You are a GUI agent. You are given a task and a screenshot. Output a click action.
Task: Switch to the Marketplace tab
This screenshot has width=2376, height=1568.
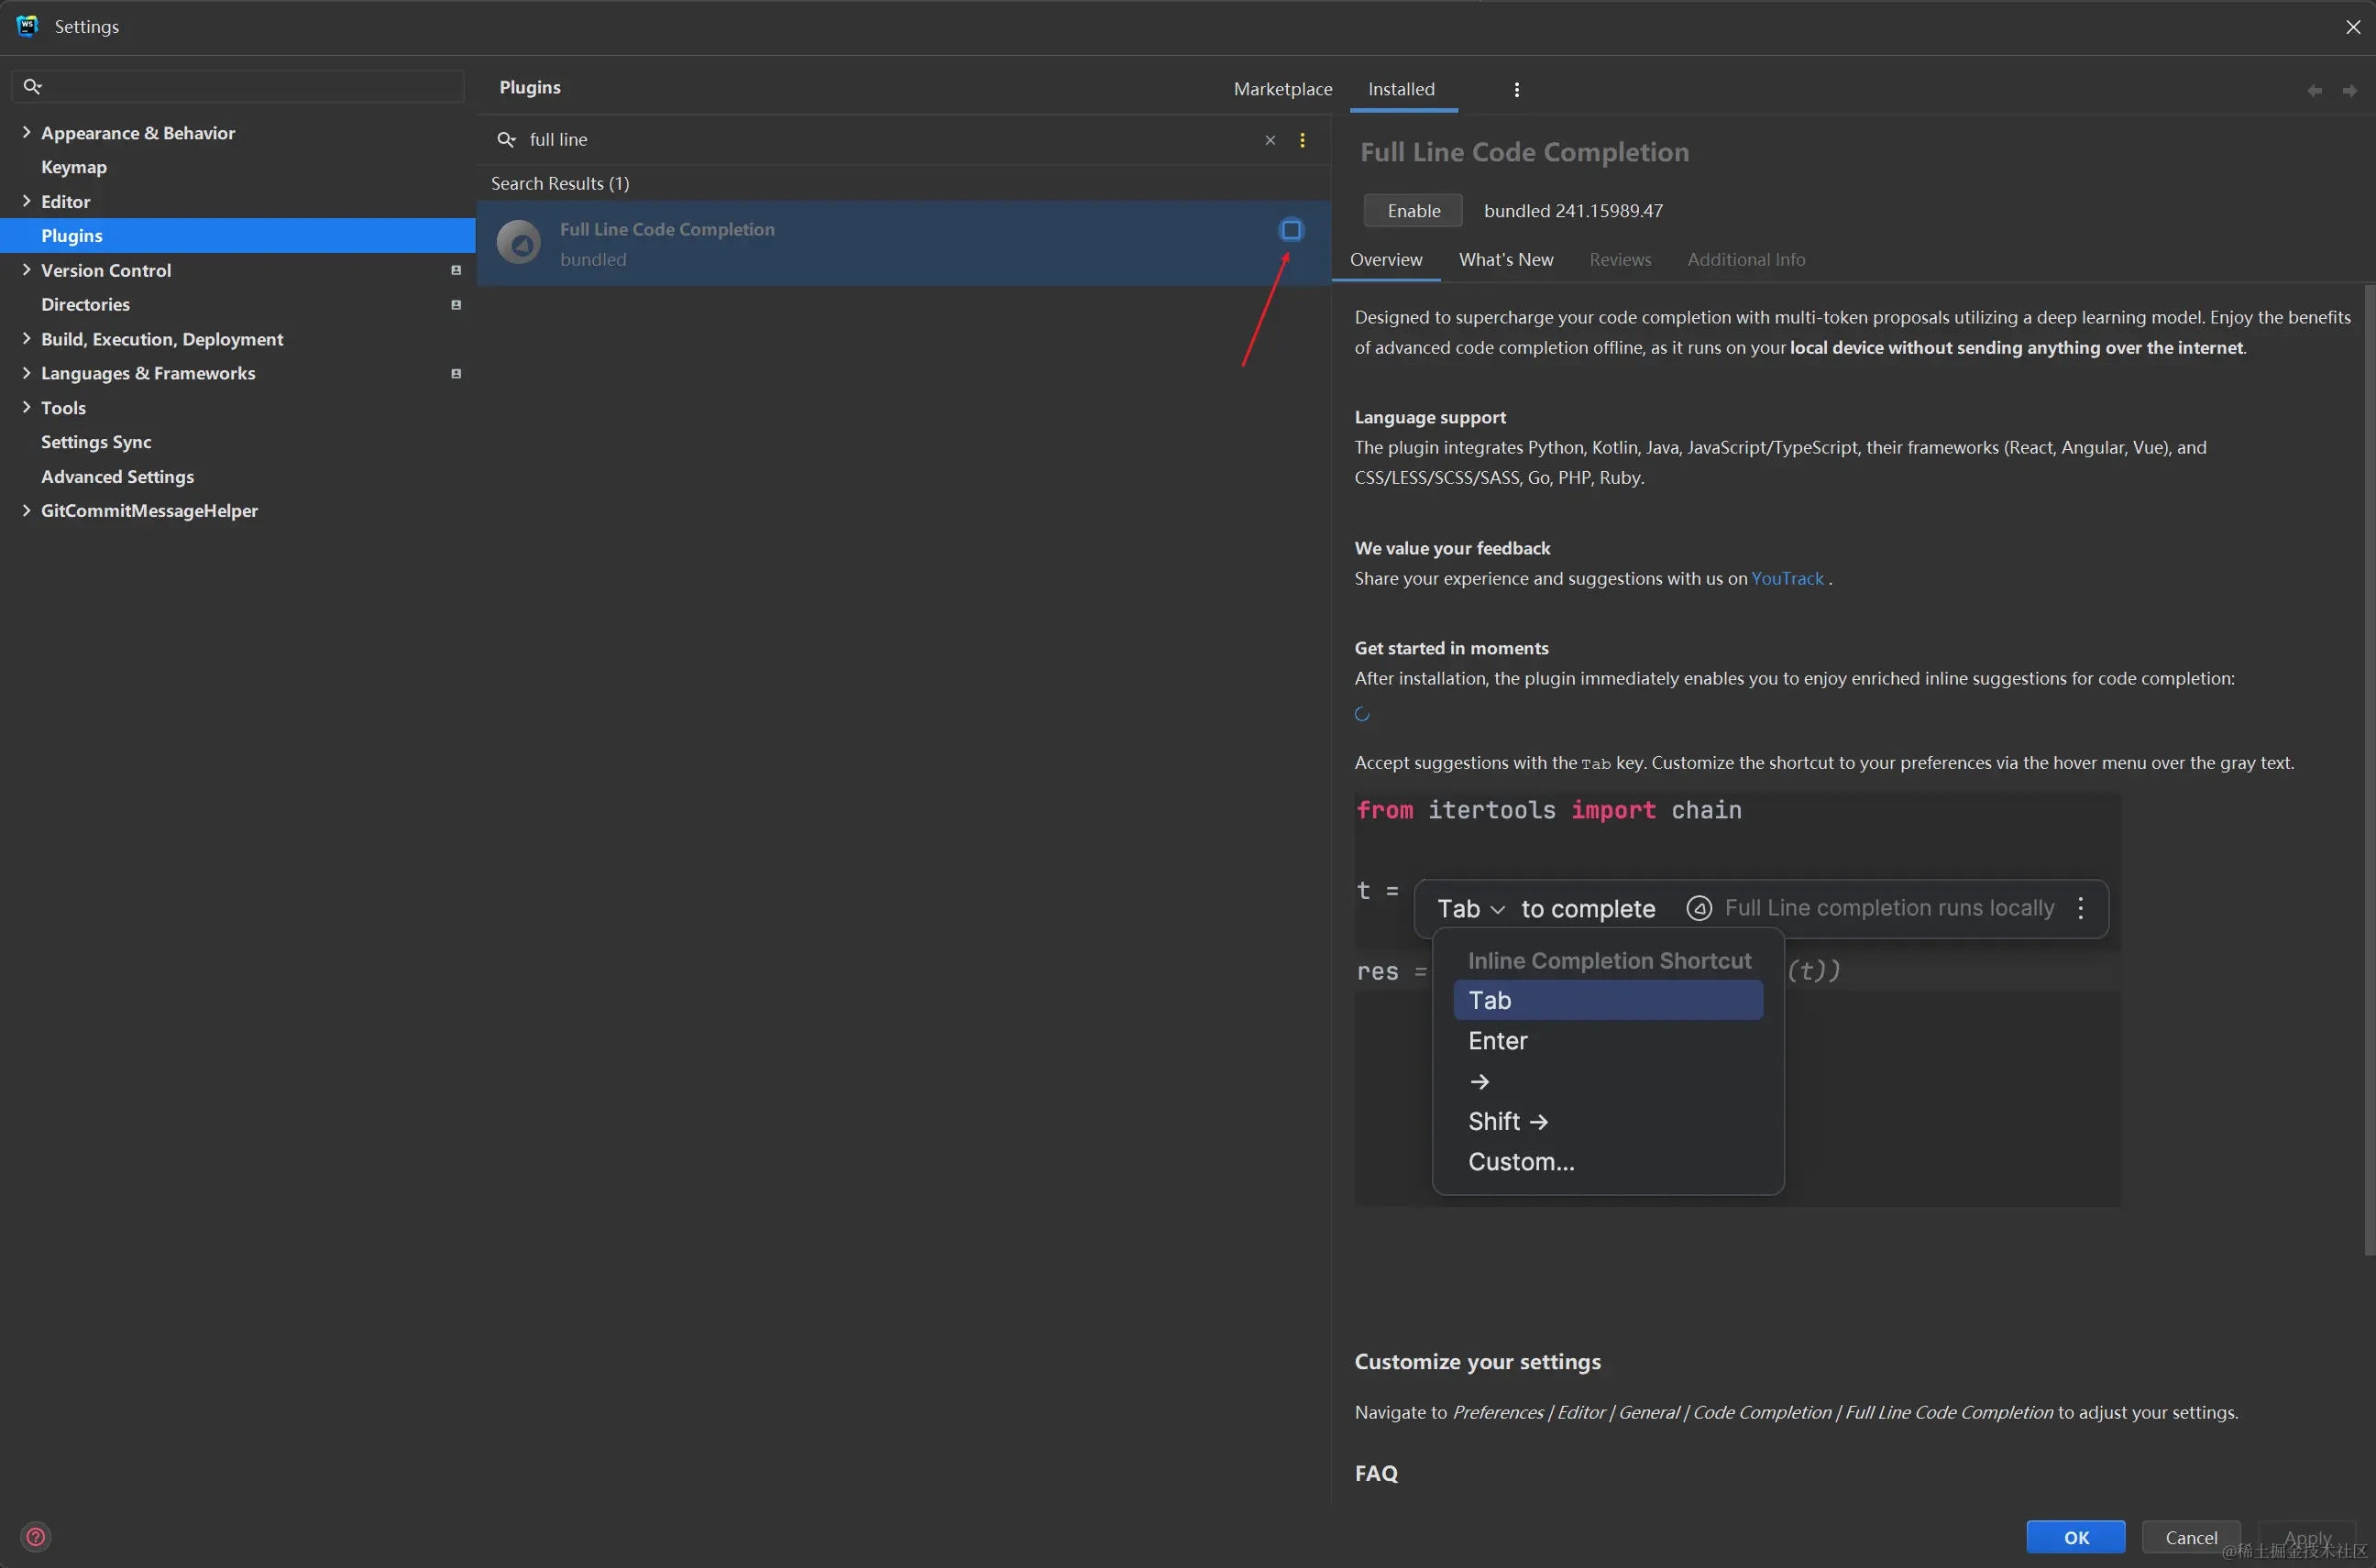pos(1282,89)
